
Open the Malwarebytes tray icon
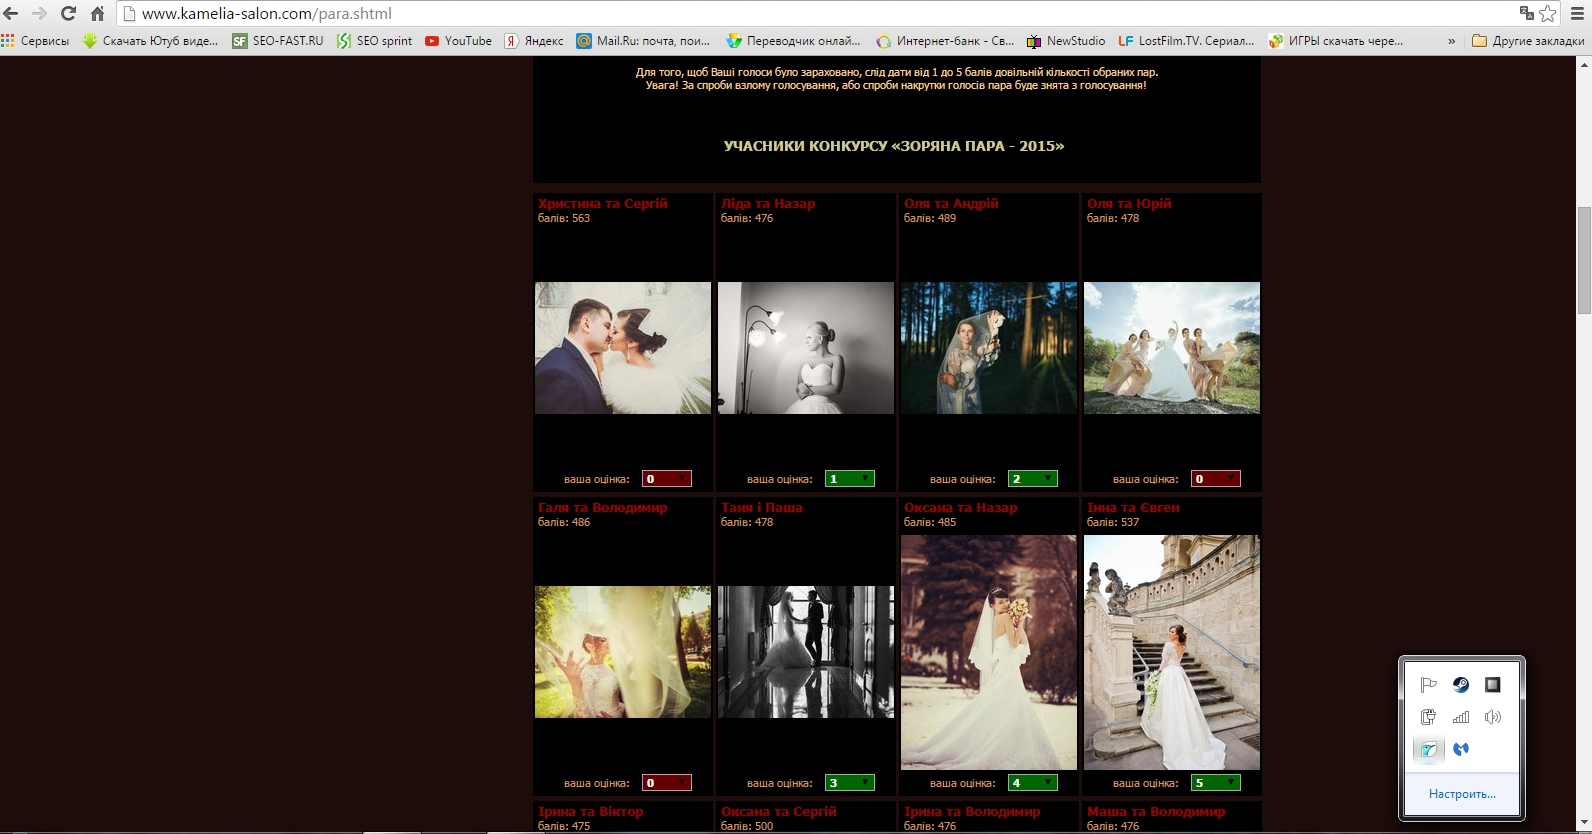pyautogui.click(x=1461, y=749)
